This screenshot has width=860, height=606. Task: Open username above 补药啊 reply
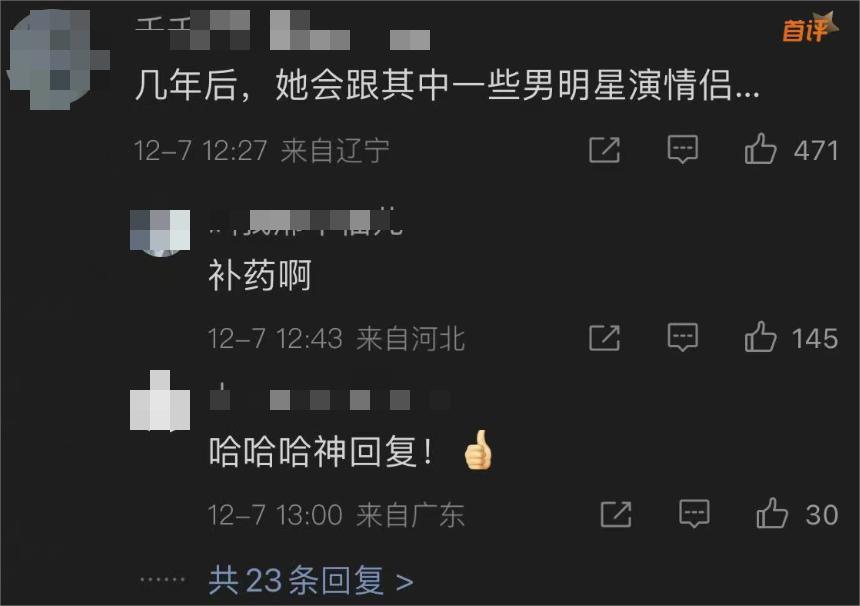coord(306,222)
